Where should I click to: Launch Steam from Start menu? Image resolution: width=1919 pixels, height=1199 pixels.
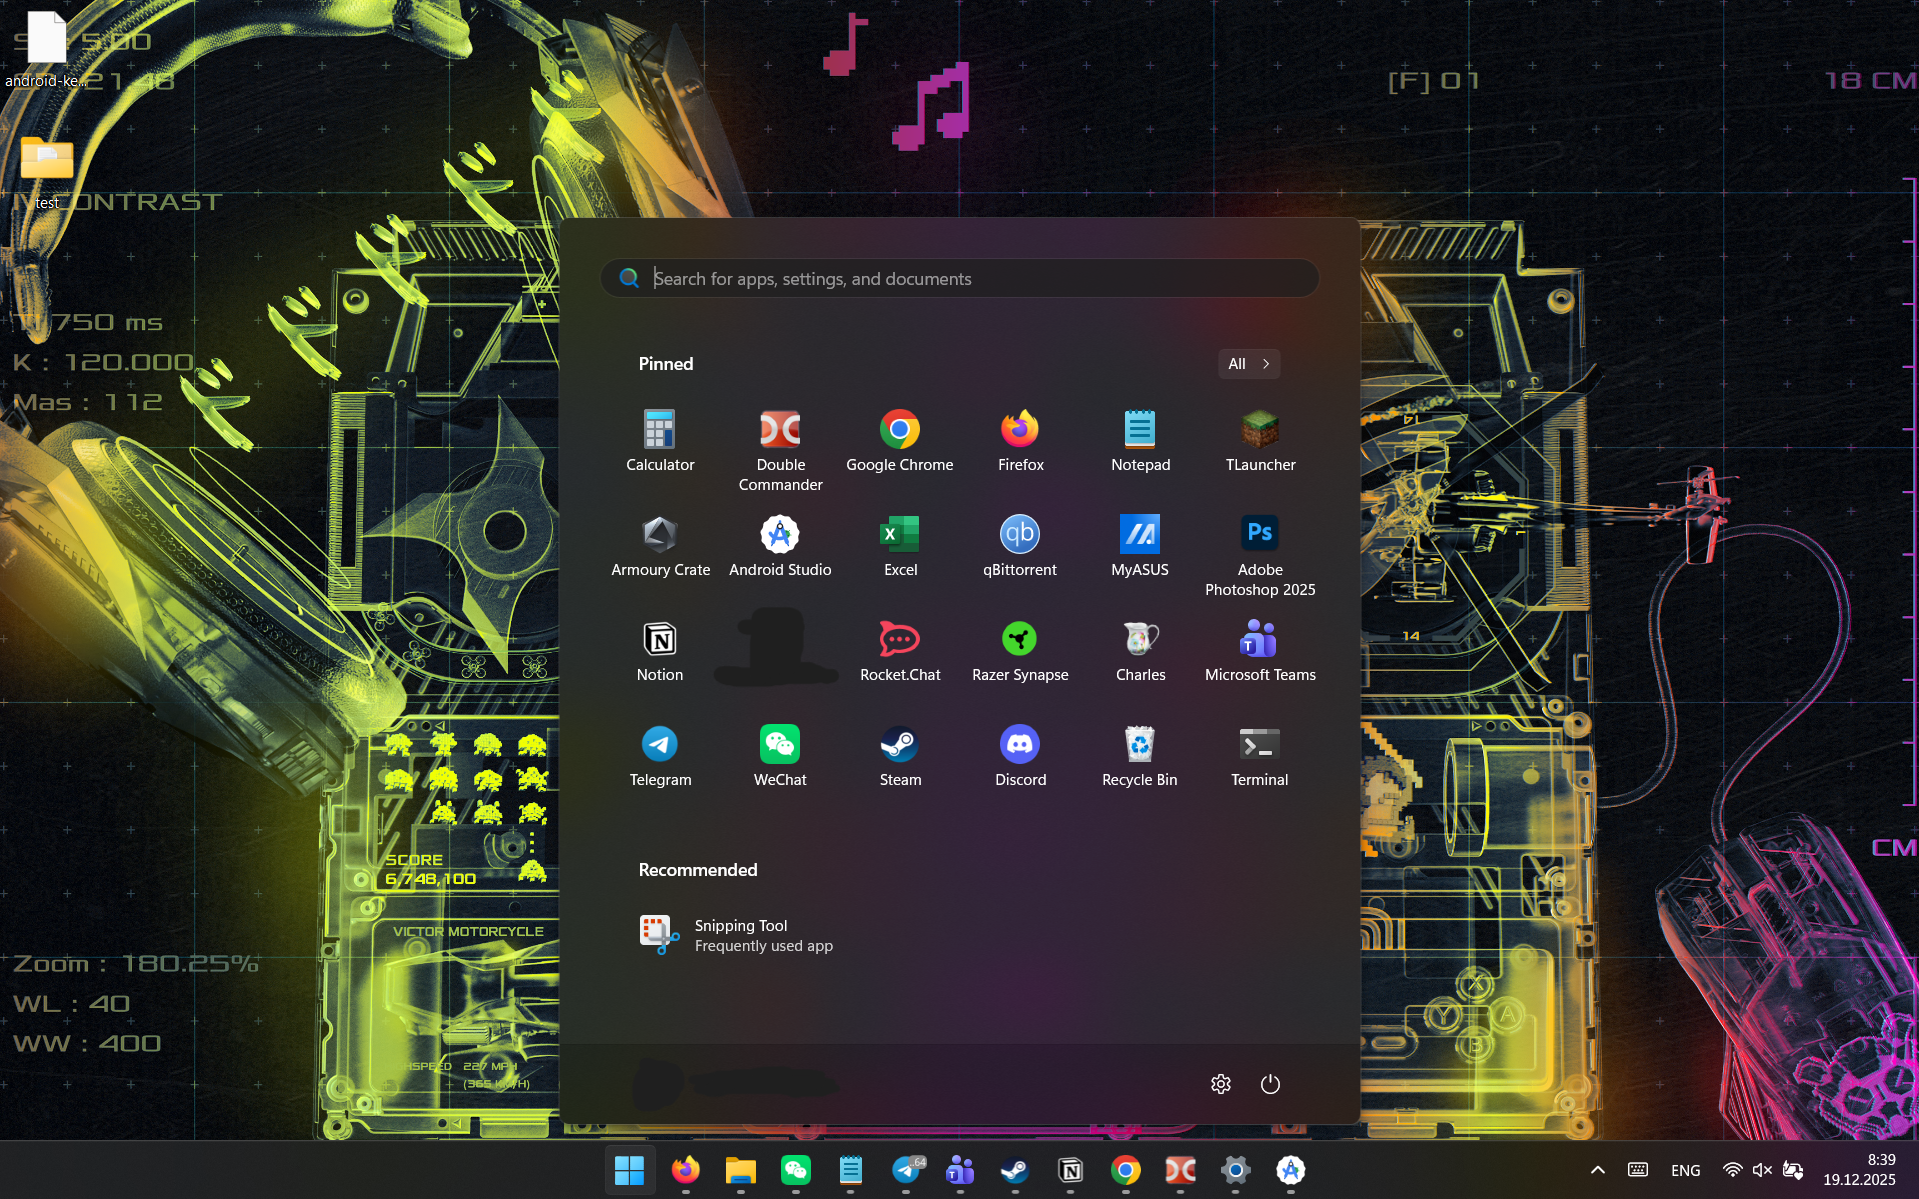pos(900,756)
